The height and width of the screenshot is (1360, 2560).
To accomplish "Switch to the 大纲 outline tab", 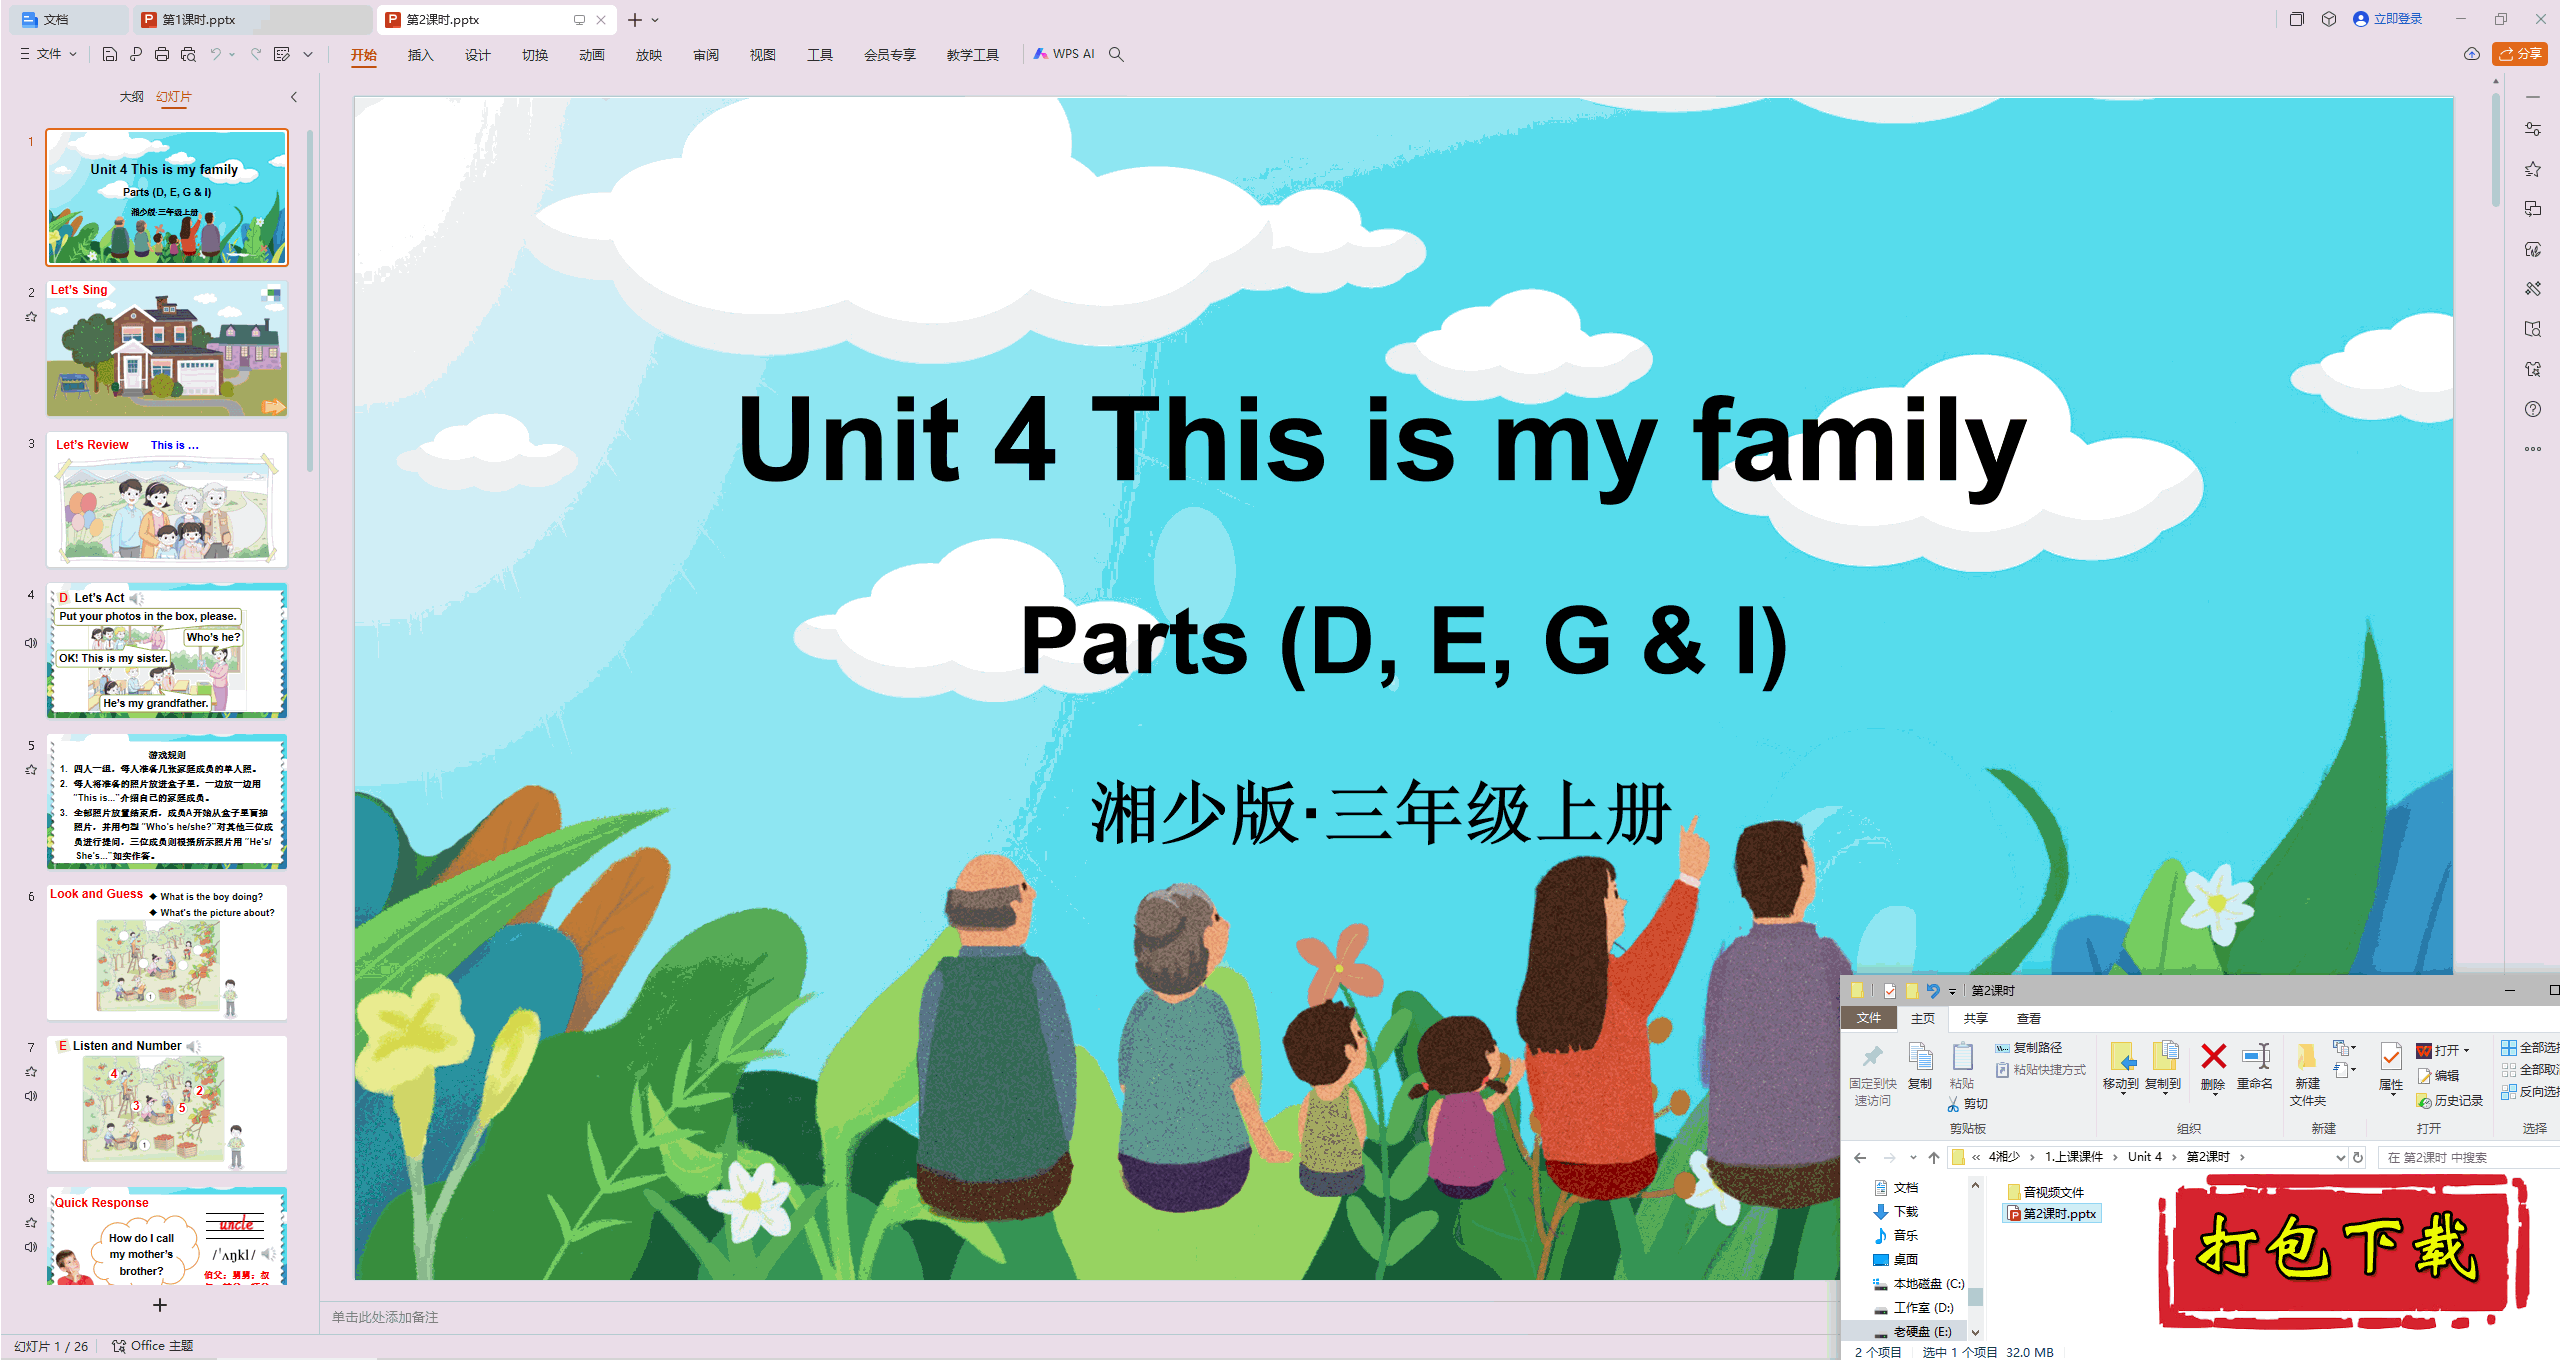I will point(131,97).
